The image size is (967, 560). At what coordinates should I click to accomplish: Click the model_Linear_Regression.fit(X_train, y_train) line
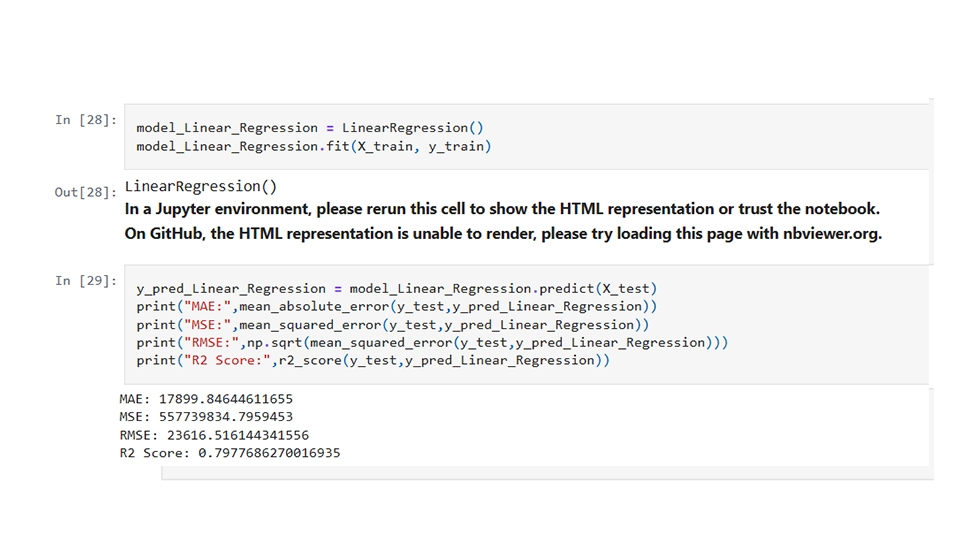[314, 146]
